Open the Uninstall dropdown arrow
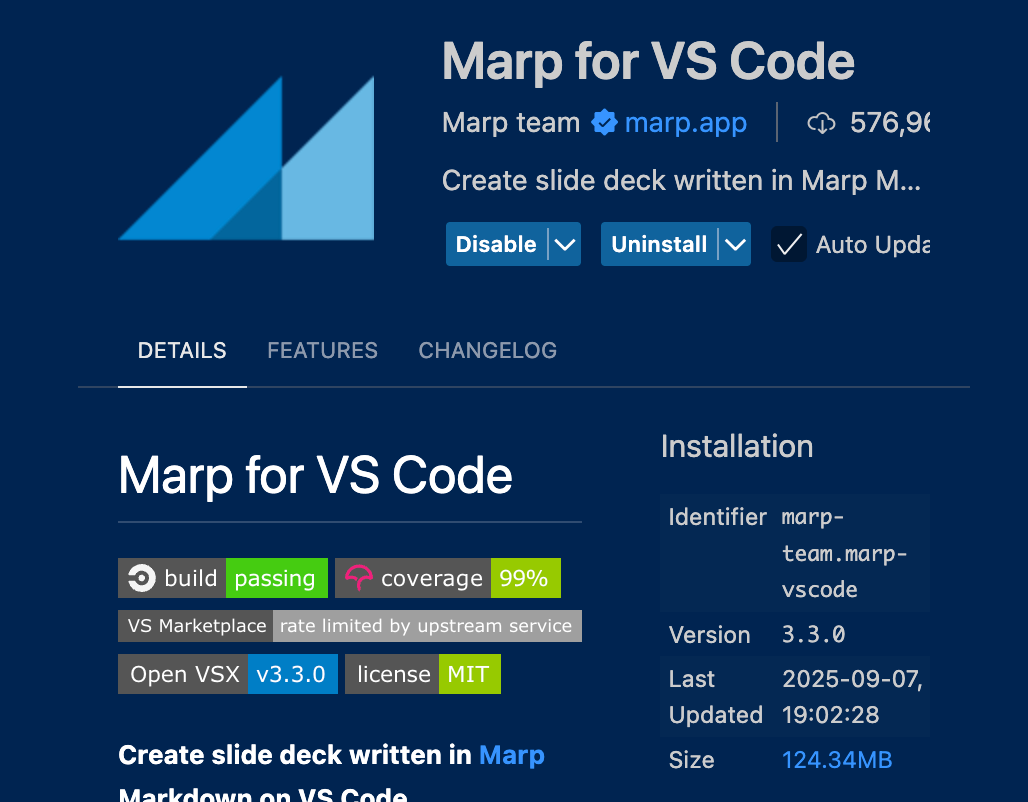The width and height of the screenshot is (1028, 802). click(x=735, y=244)
